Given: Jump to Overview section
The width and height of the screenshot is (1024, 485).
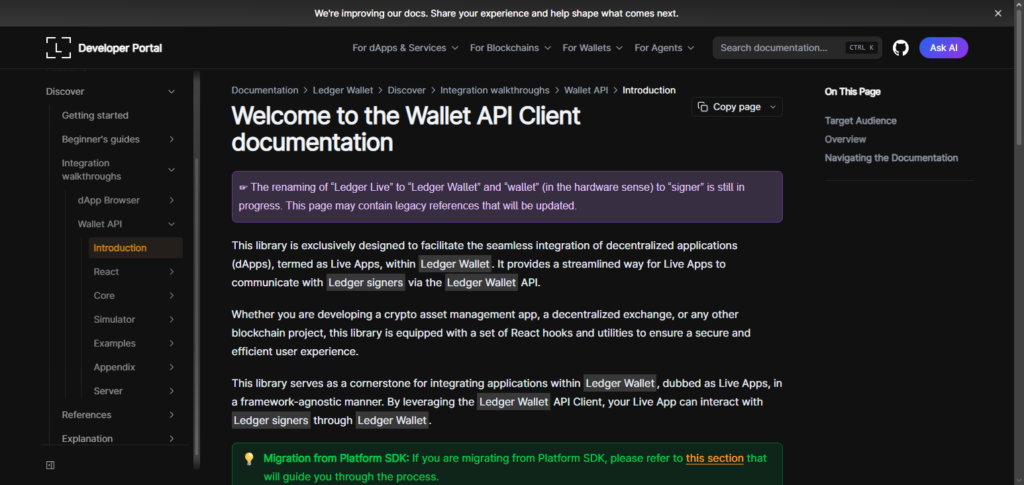Looking at the screenshot, I should click(845, 139).
